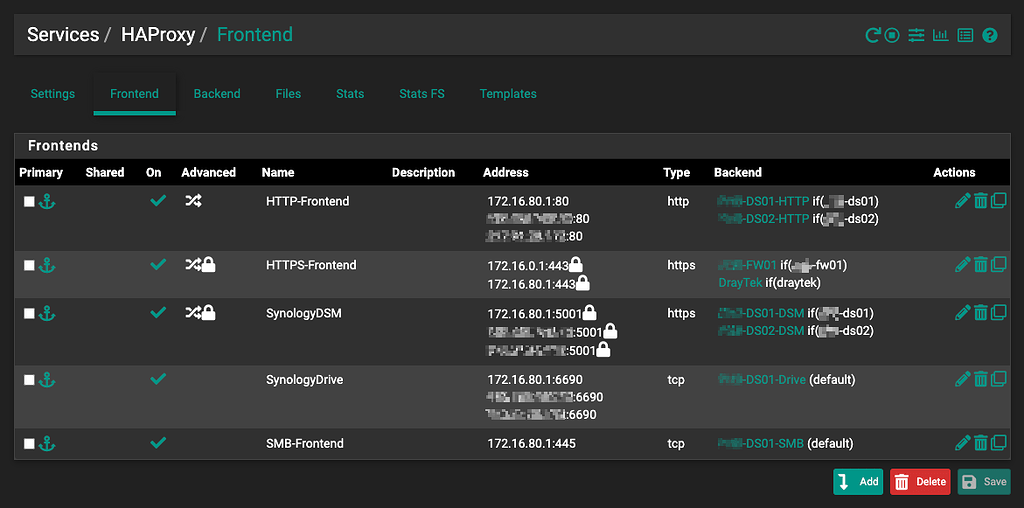
Task: Open related settings sliders icon
Action: [x=916, y=35]
